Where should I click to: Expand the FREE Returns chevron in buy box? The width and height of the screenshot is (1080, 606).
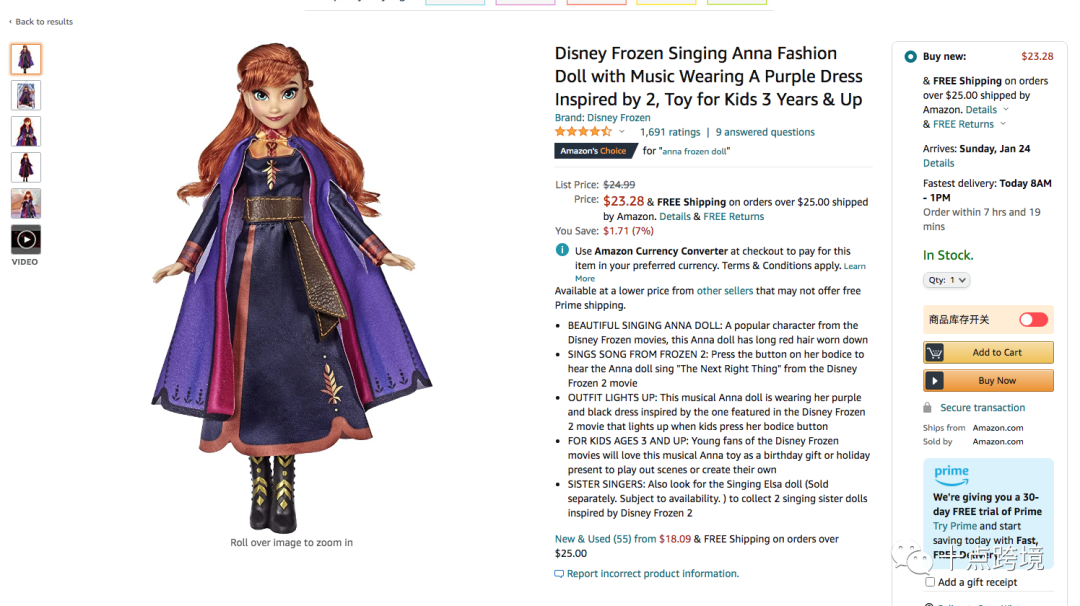pyautogui.click(x=1003, y=124)
